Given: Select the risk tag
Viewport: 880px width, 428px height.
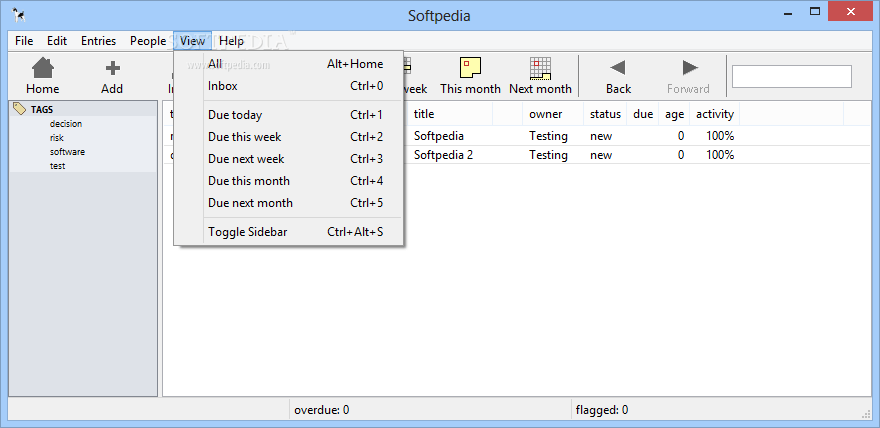Looking at the screenshot, I should [57, 138].
